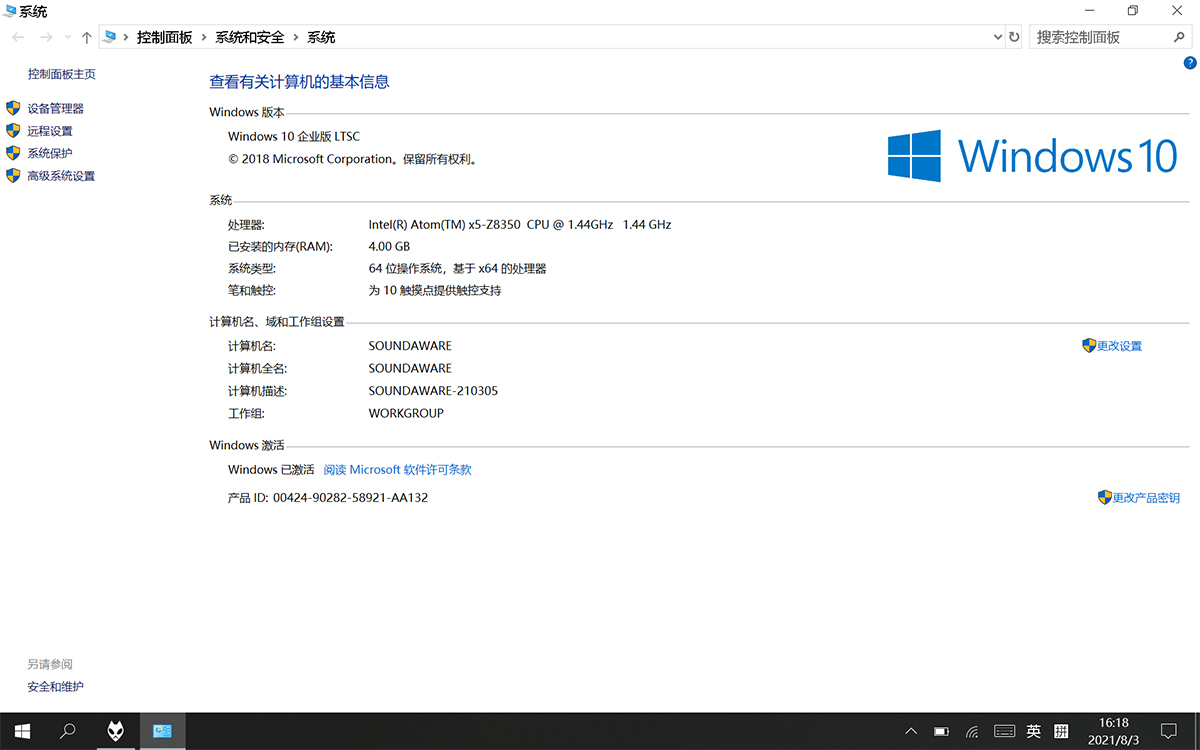Screen dimensions: 1200x750
Task: Select 控制面板 in the breadcrumb path
Action: (164, 37)
